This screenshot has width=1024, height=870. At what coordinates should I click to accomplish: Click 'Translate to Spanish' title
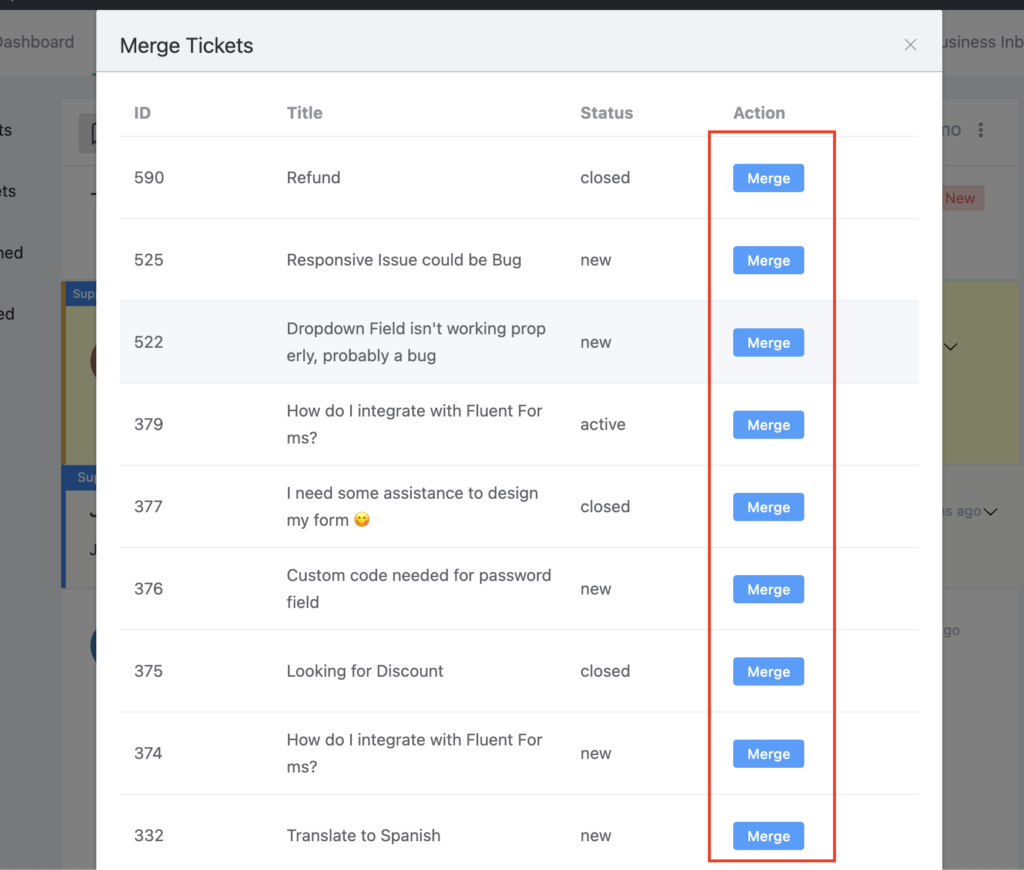pos(364,836)
